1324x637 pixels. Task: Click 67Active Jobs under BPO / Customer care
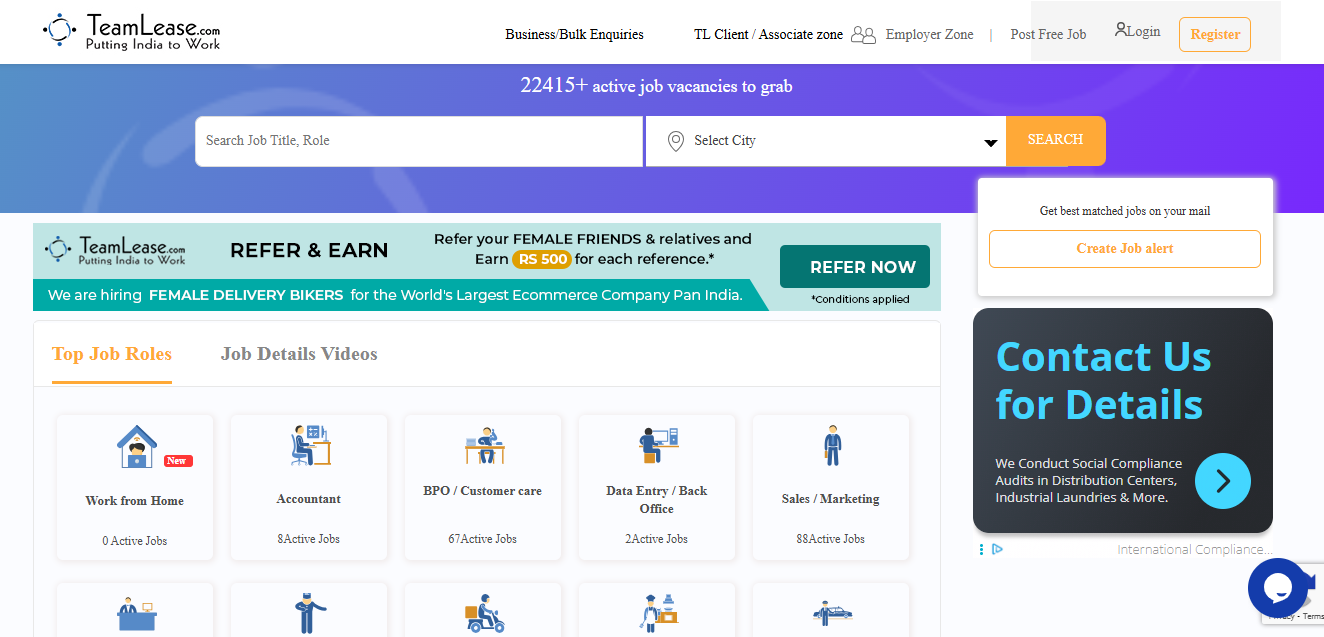[483, 539]
